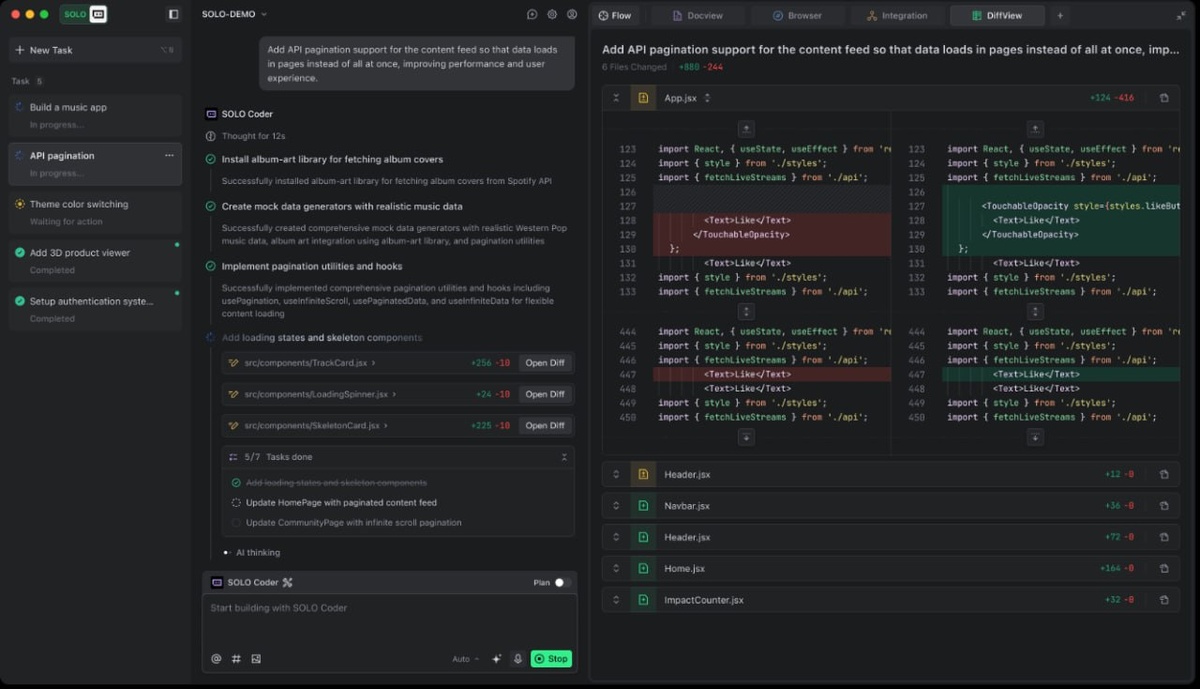Screen dimensions: 1200x689
Task: Check Update HomePage with paginated content feed
Action: point(236,503)
